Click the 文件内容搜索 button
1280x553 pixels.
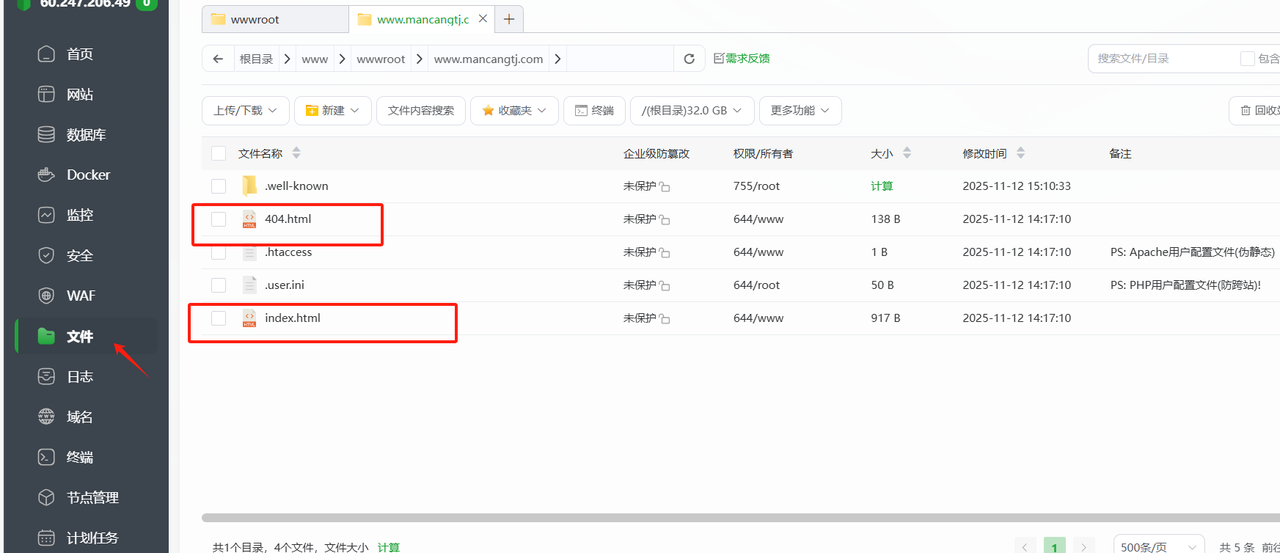[421, 111]
